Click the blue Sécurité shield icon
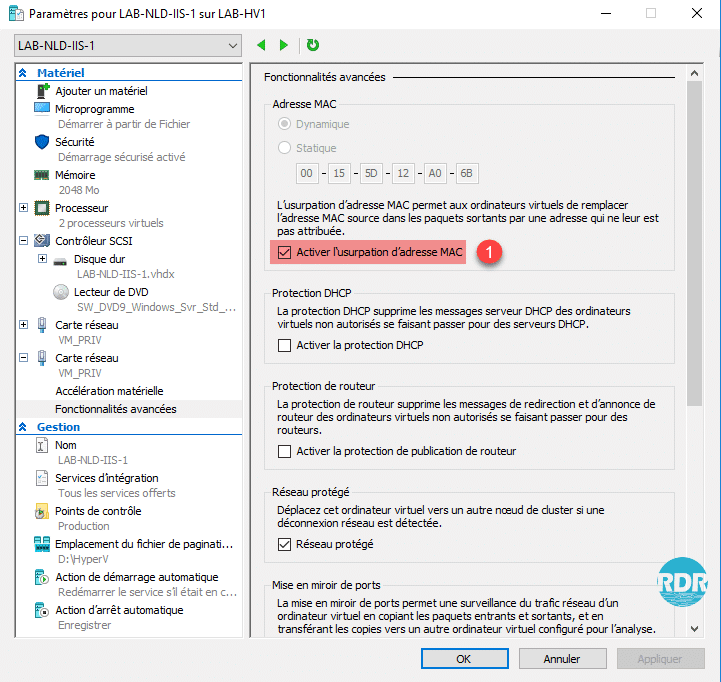Image resolution: width=721 pixels, height=682 pixels. pos(42,142)
